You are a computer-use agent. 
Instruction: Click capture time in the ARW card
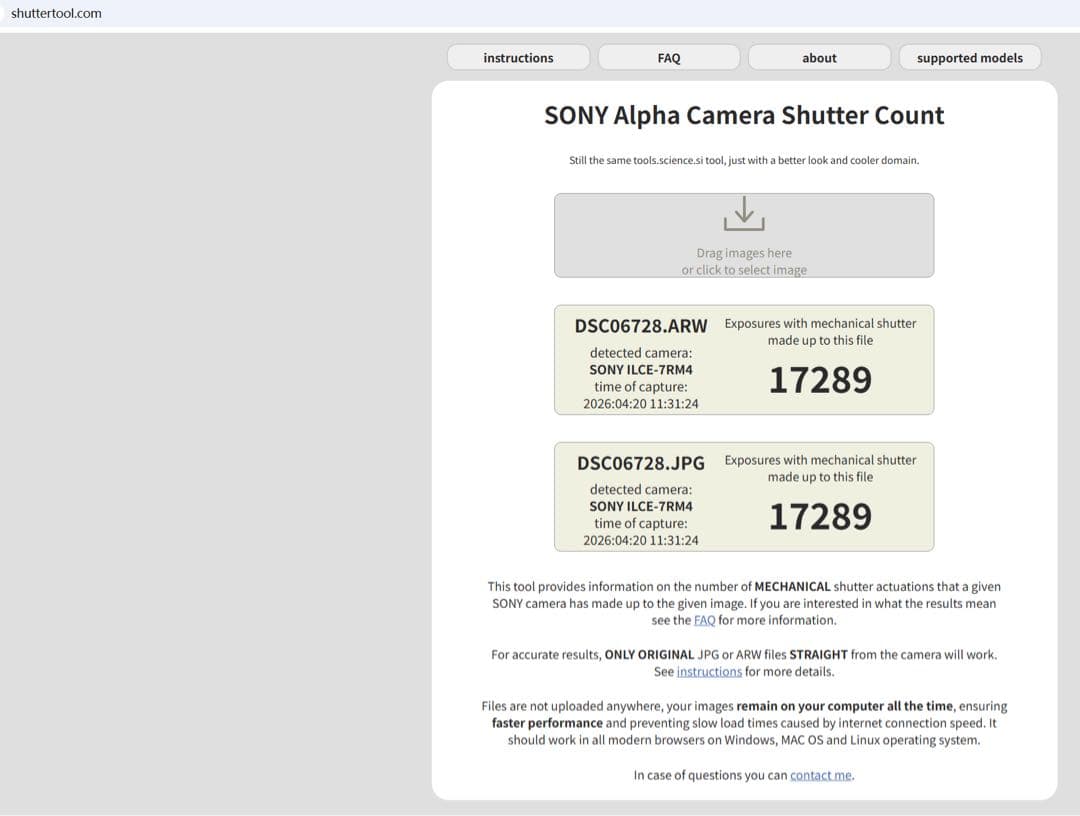[641, 404]
